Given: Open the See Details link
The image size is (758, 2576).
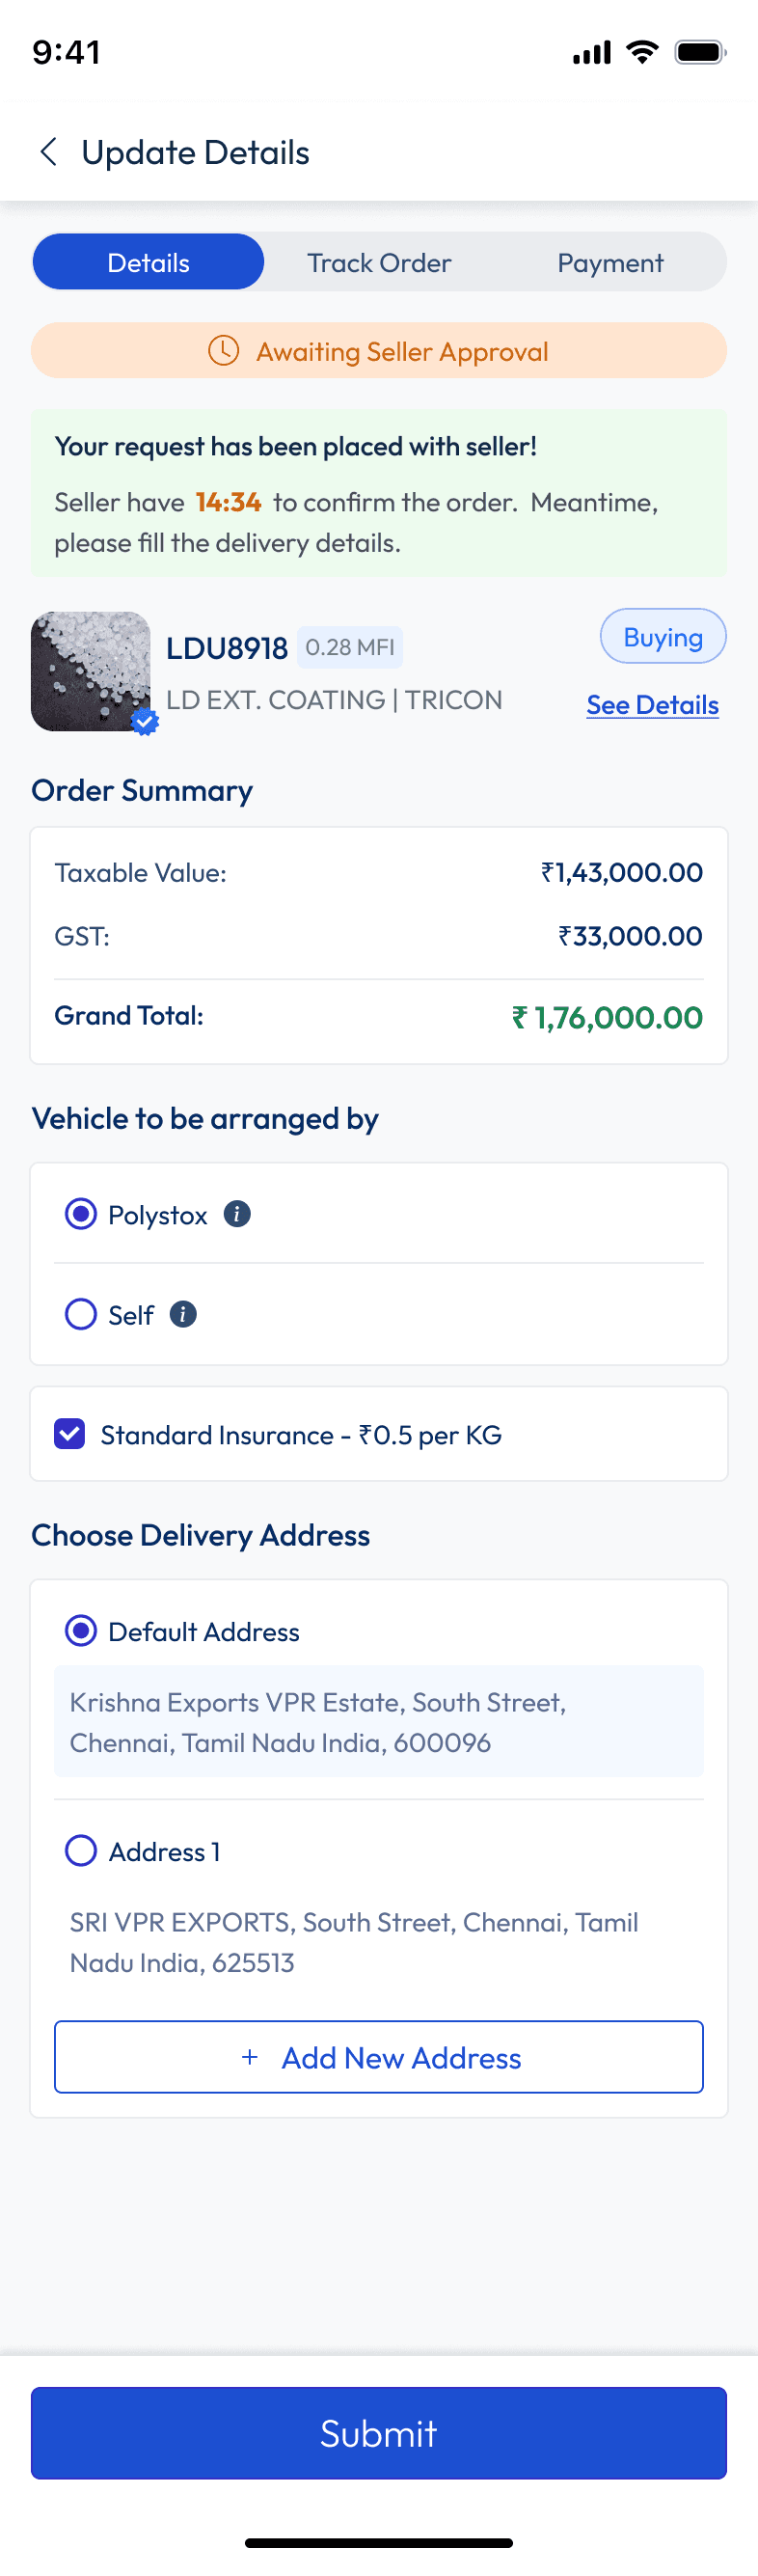Looking at the screenshot, I should tap(652, 705).
